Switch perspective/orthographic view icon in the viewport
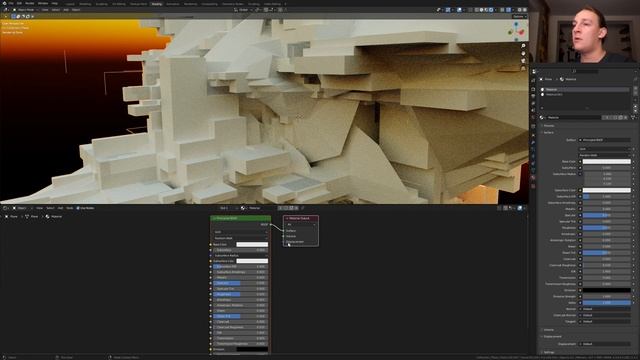The image size is (640, 360). point(523,68)
